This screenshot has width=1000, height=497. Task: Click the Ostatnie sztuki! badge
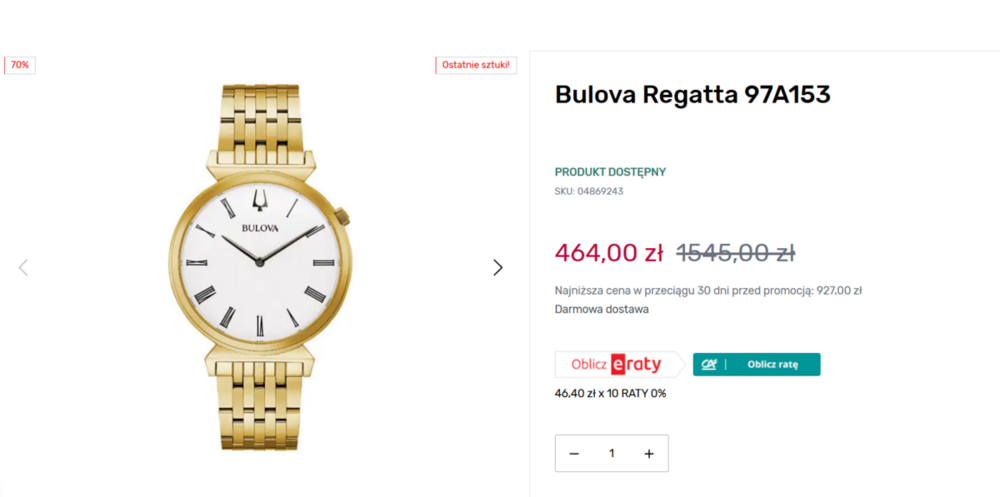tap(476, 65)
